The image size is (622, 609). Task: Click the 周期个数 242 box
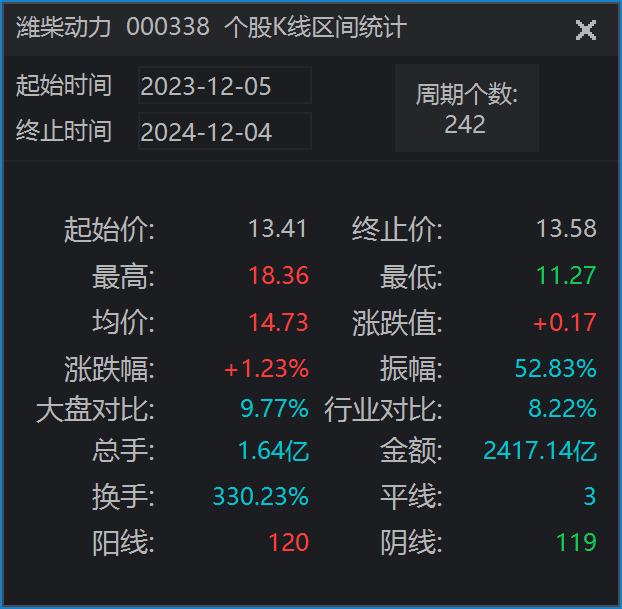[466, 108]
